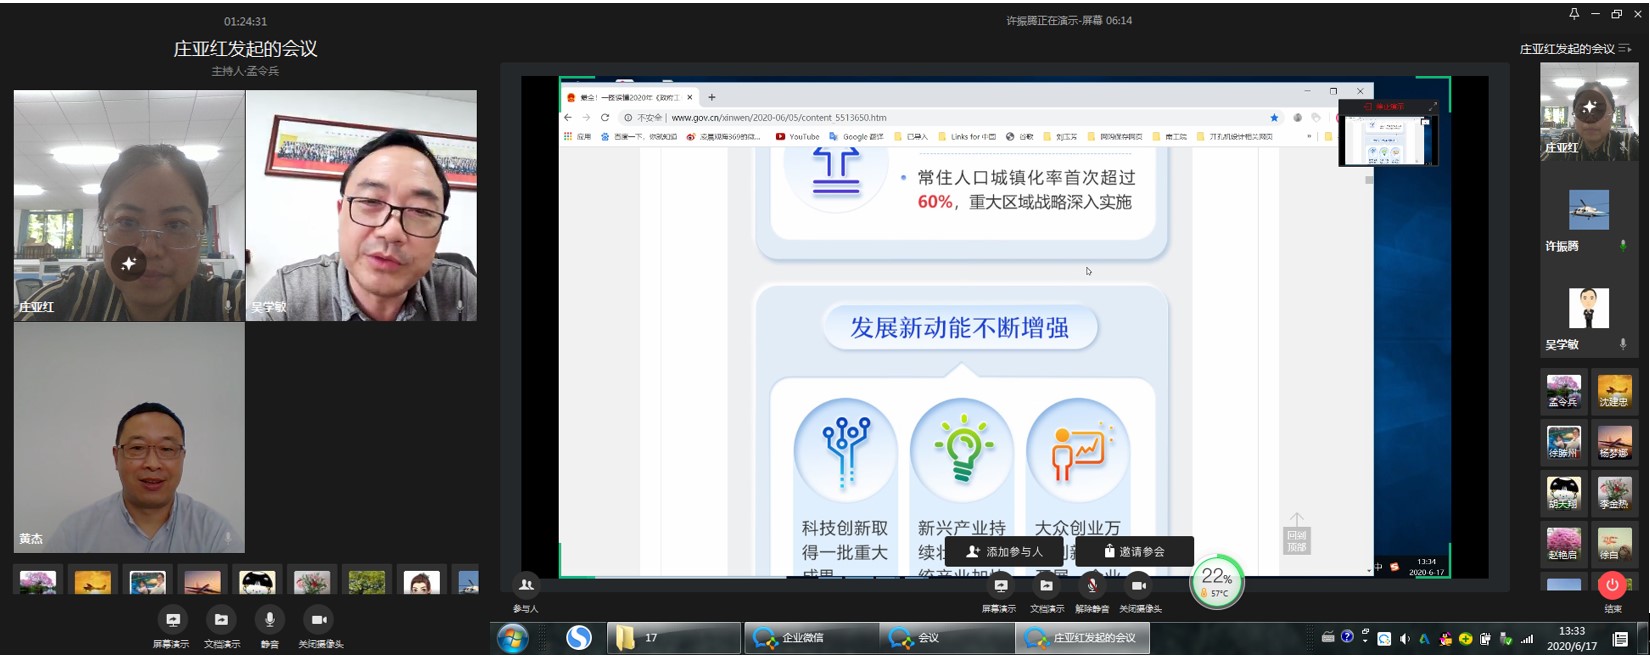Open the Windows Start menu
The width and height of the screenshot is (1650, 657).
click(513, 638)
